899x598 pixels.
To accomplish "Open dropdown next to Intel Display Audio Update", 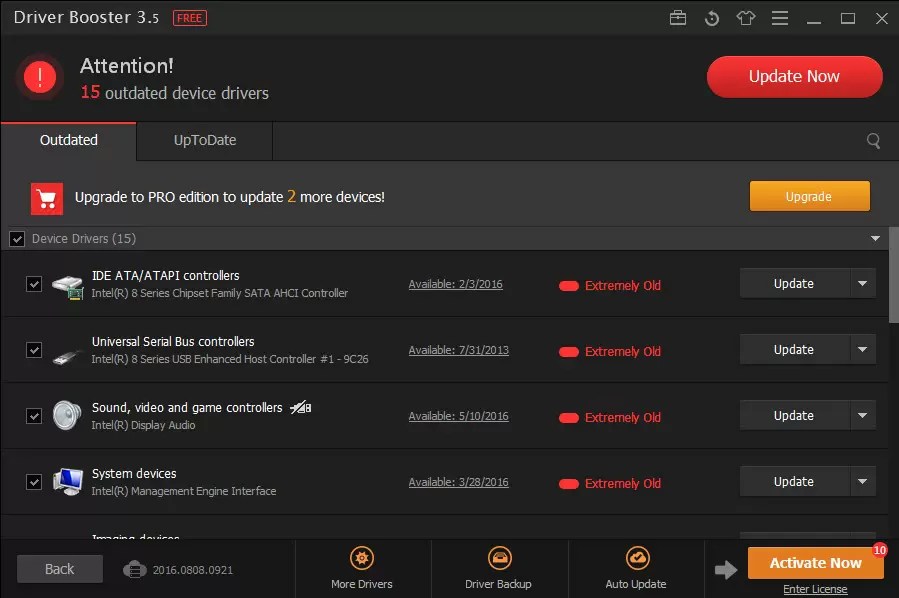I will [x=862, y=415].
